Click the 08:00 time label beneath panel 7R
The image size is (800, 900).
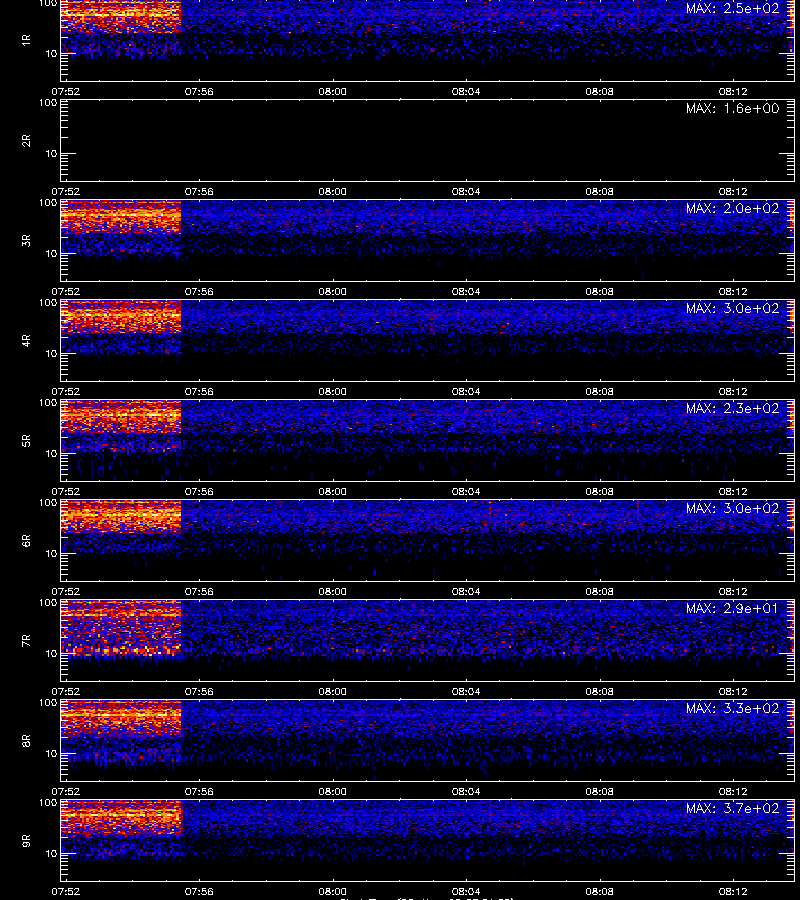pos(332,692)
